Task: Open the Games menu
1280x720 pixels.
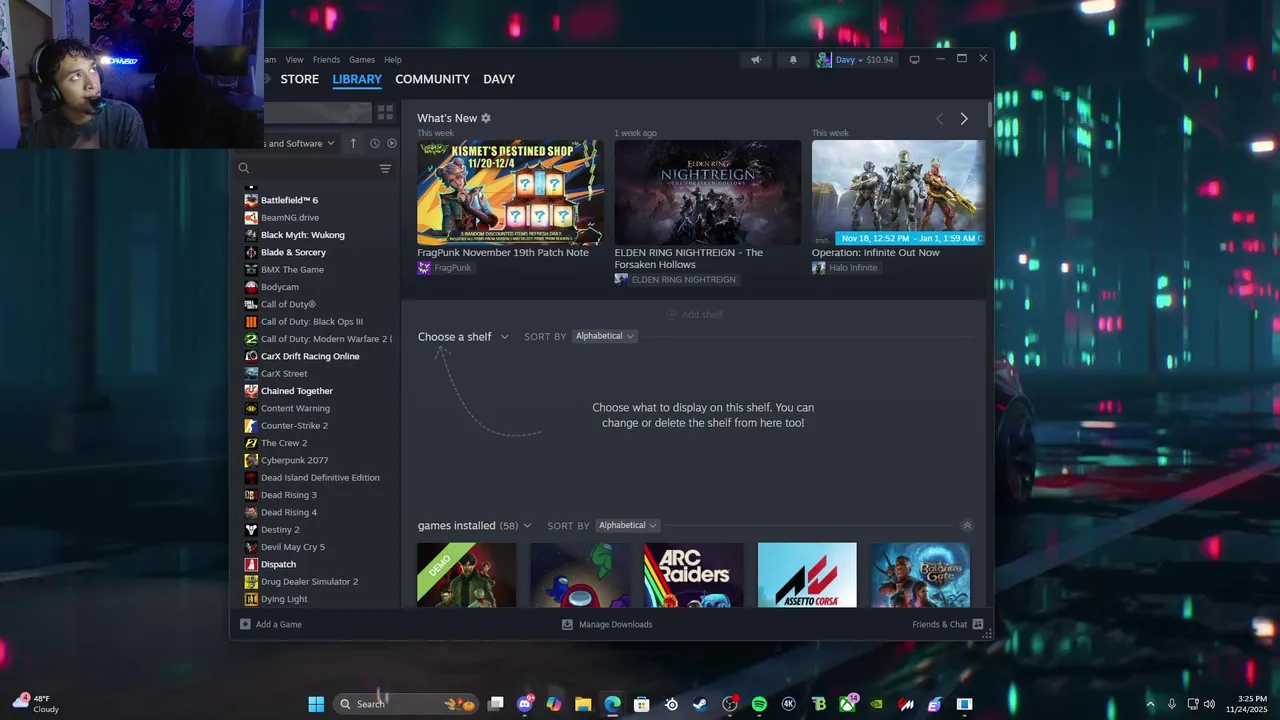Action: click(362, 60)
